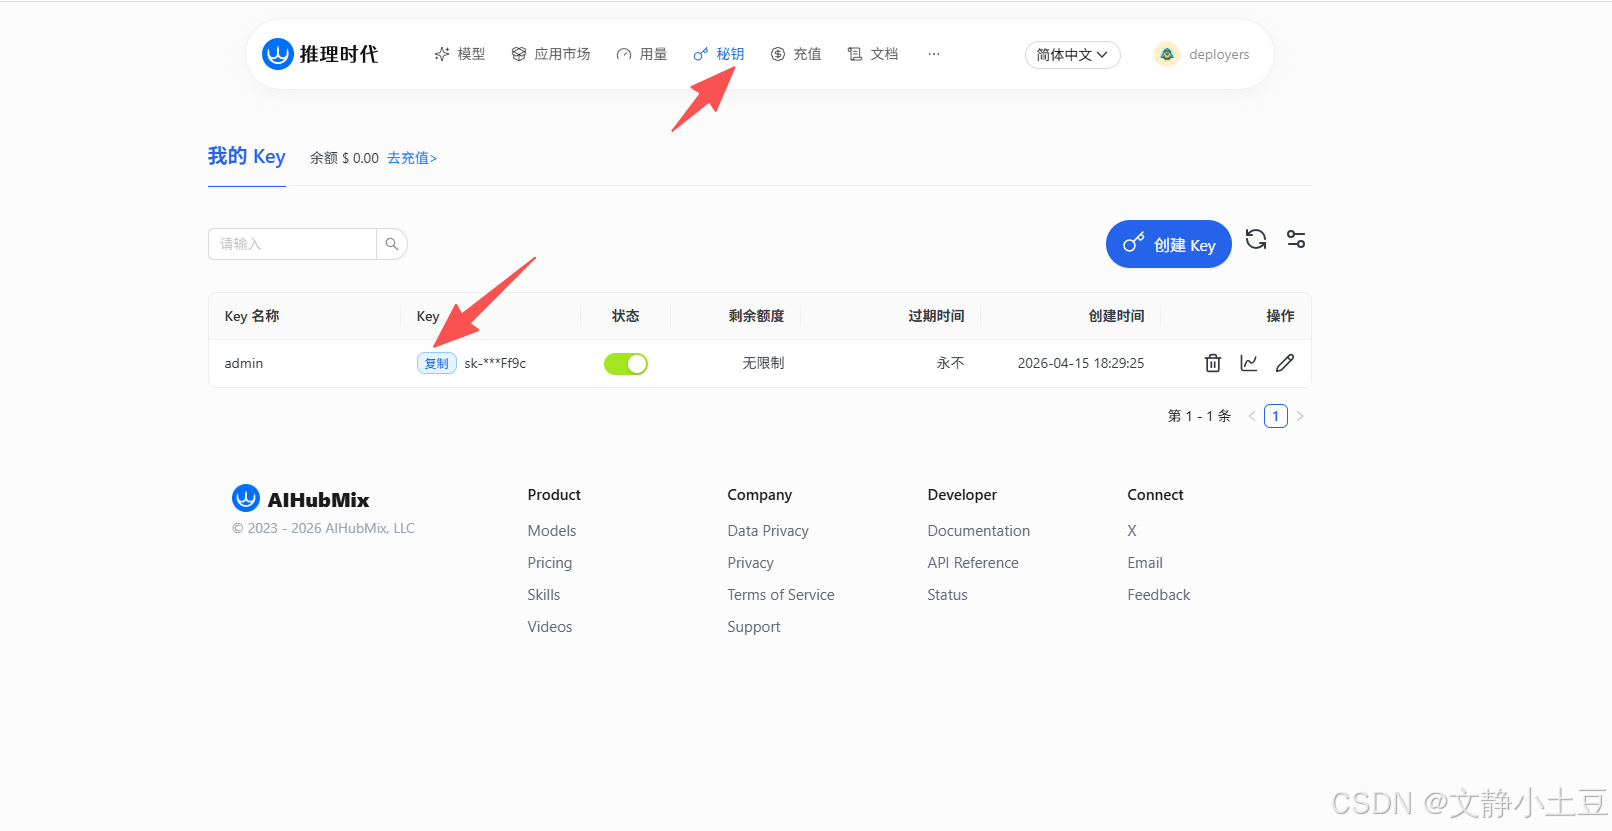This screenshot has height=831, width=1612.
Task: Open the table filter settings icon
Action: tap(1296, 239)
